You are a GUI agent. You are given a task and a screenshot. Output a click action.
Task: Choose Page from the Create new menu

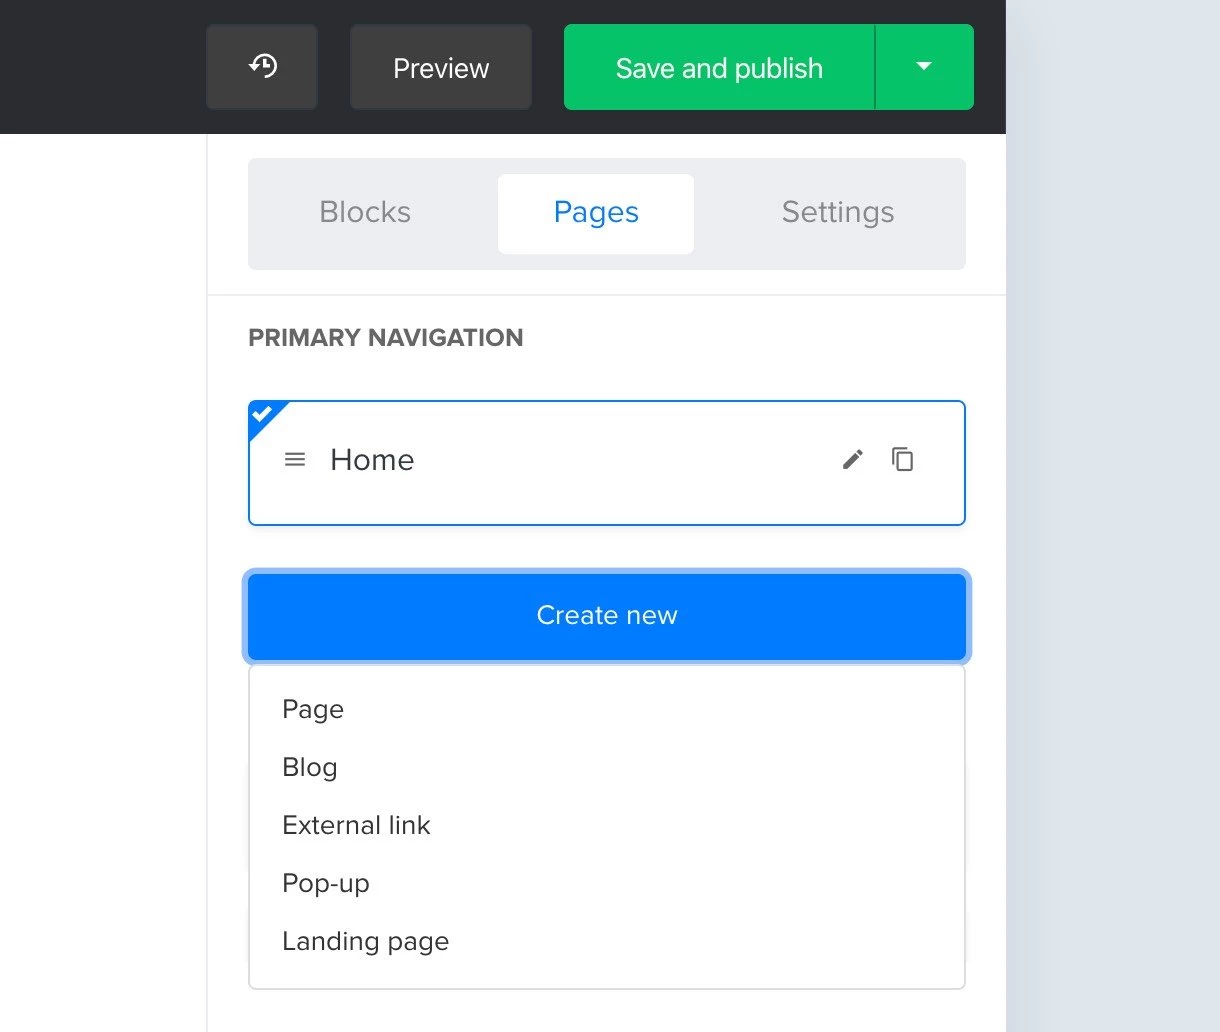point(313,710)
